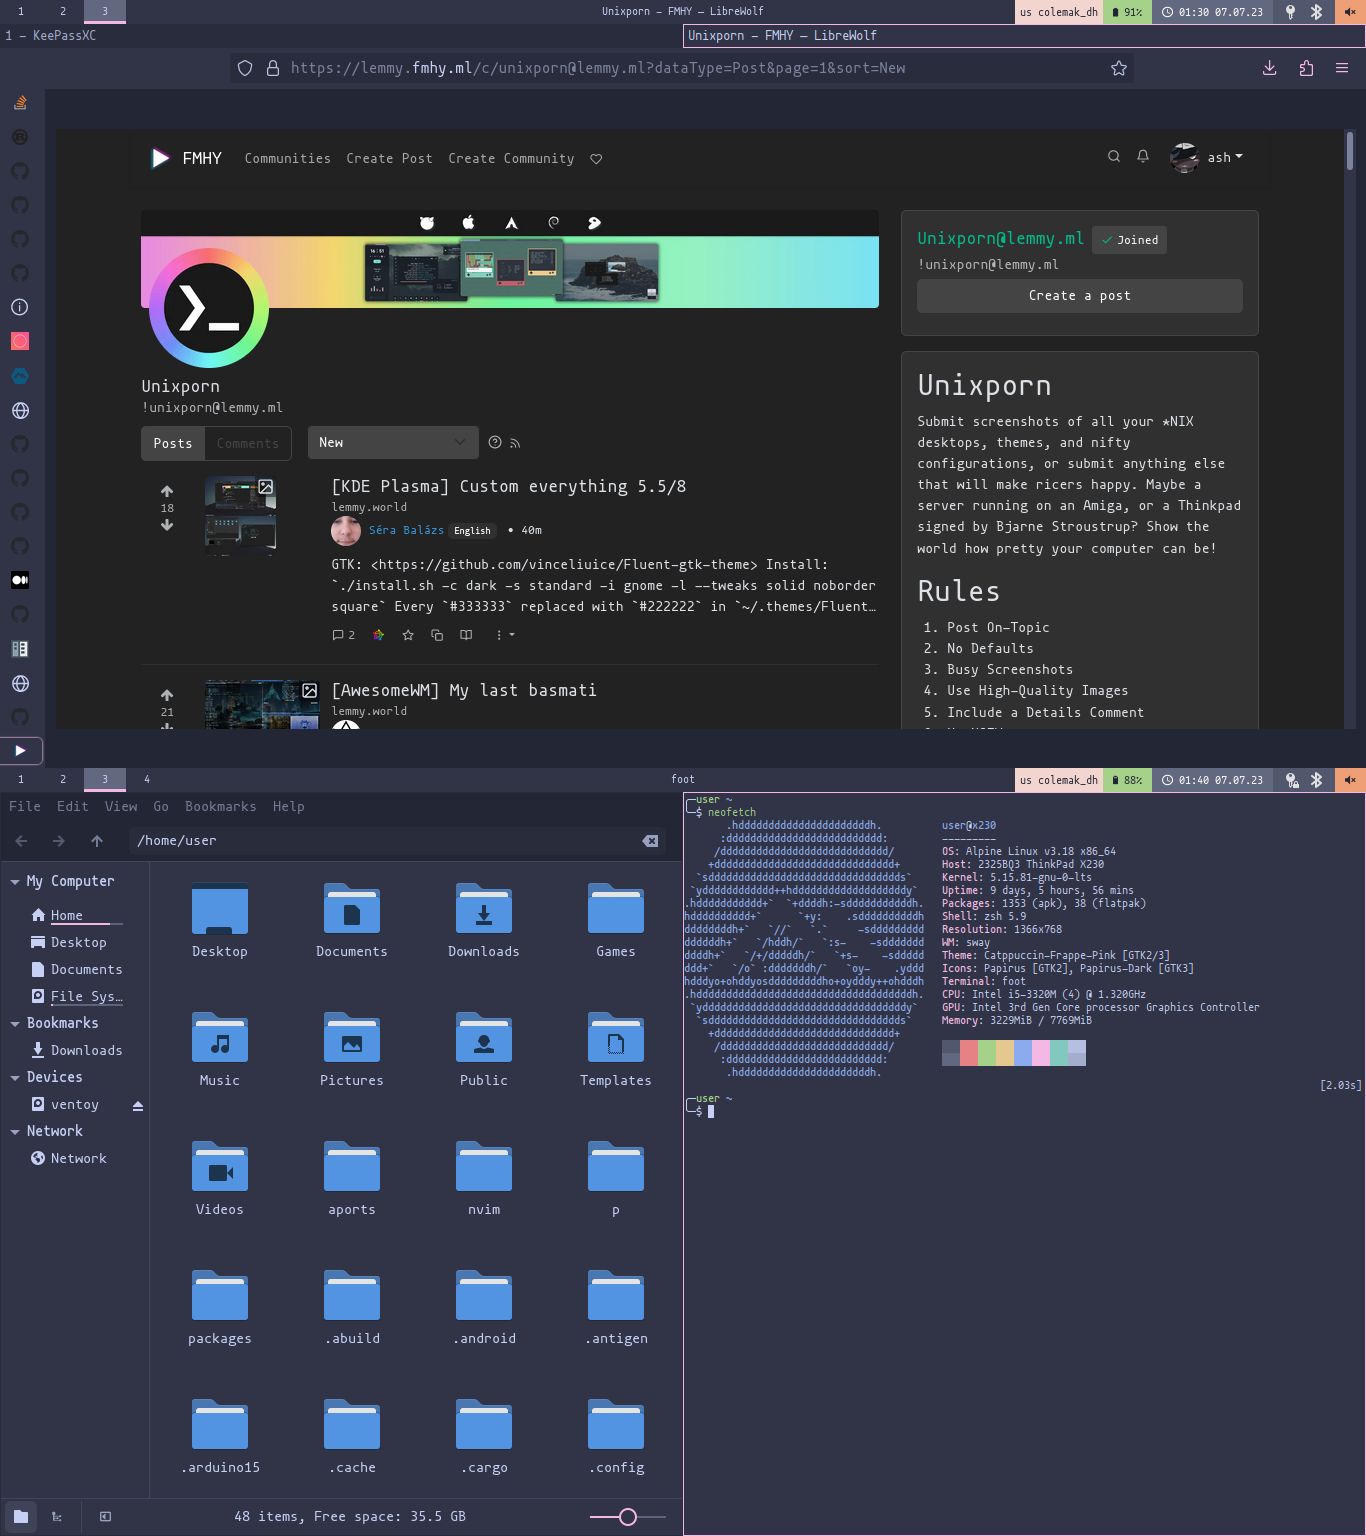
Task: Open Lemmy notifications bell
Action: pos(1143,156)
